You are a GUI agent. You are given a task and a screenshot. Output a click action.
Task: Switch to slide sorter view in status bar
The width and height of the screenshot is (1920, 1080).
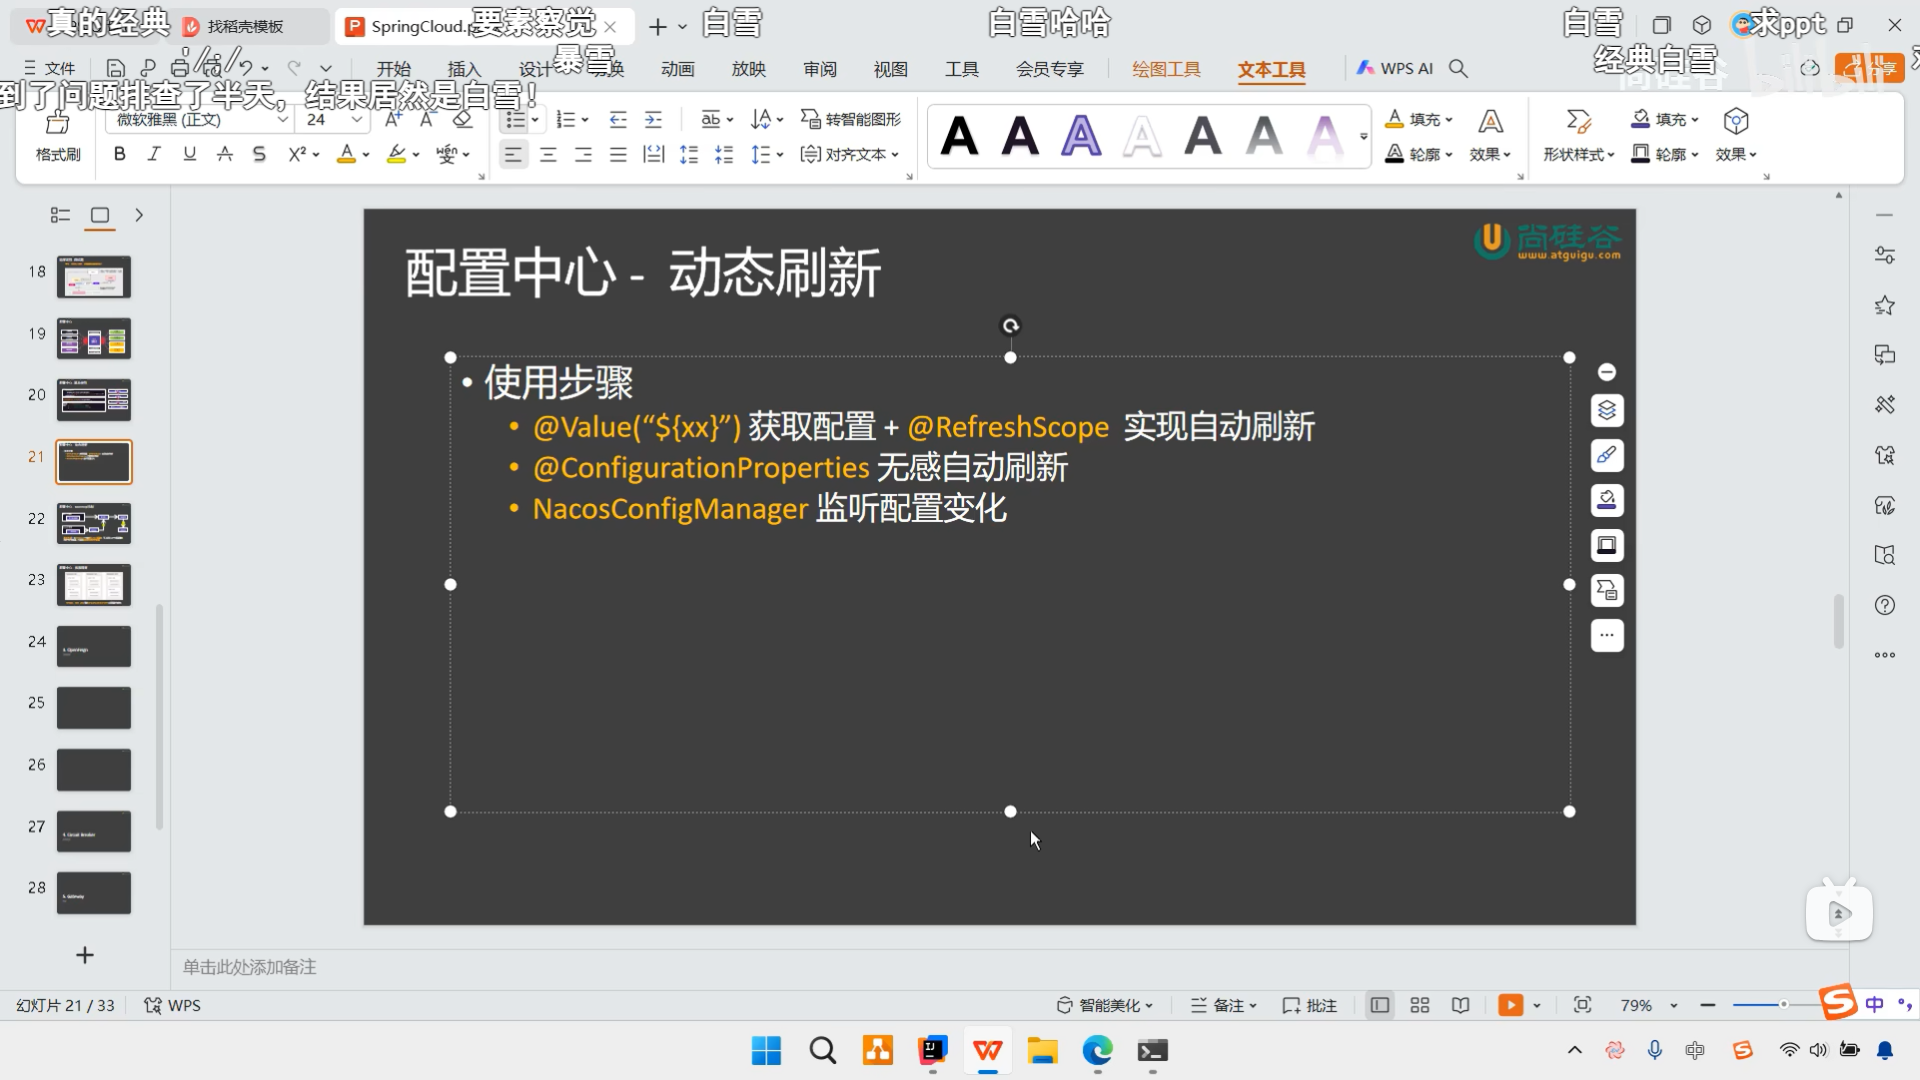(1419, 1005)
